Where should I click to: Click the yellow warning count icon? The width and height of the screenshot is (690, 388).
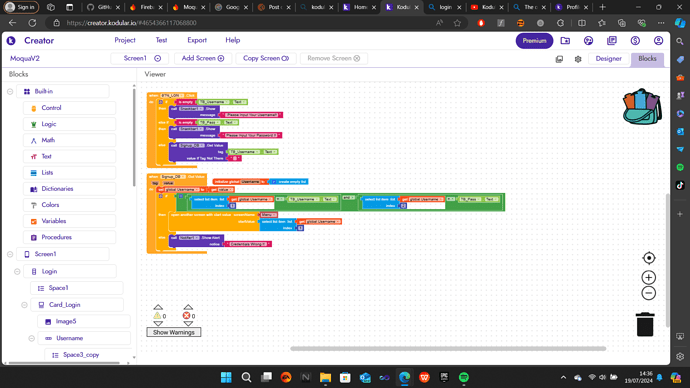pos(157,315)
